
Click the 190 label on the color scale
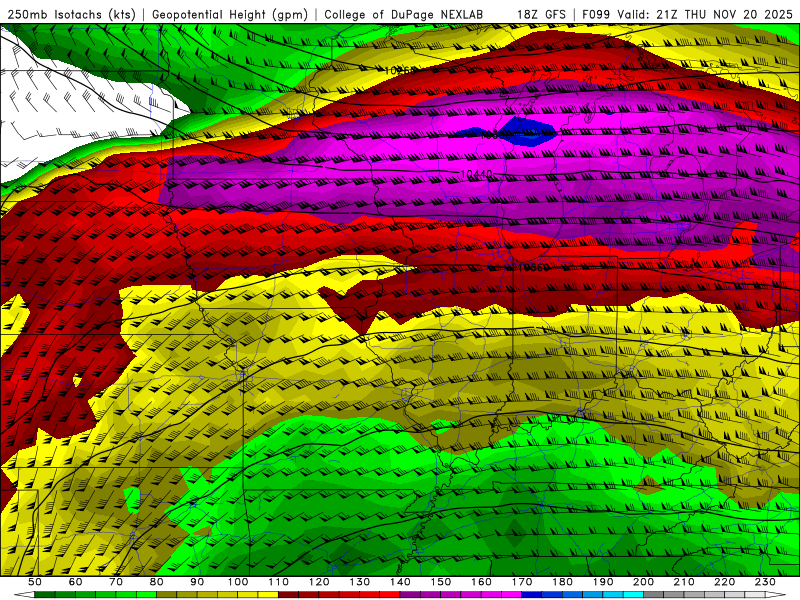coord(603,582)
